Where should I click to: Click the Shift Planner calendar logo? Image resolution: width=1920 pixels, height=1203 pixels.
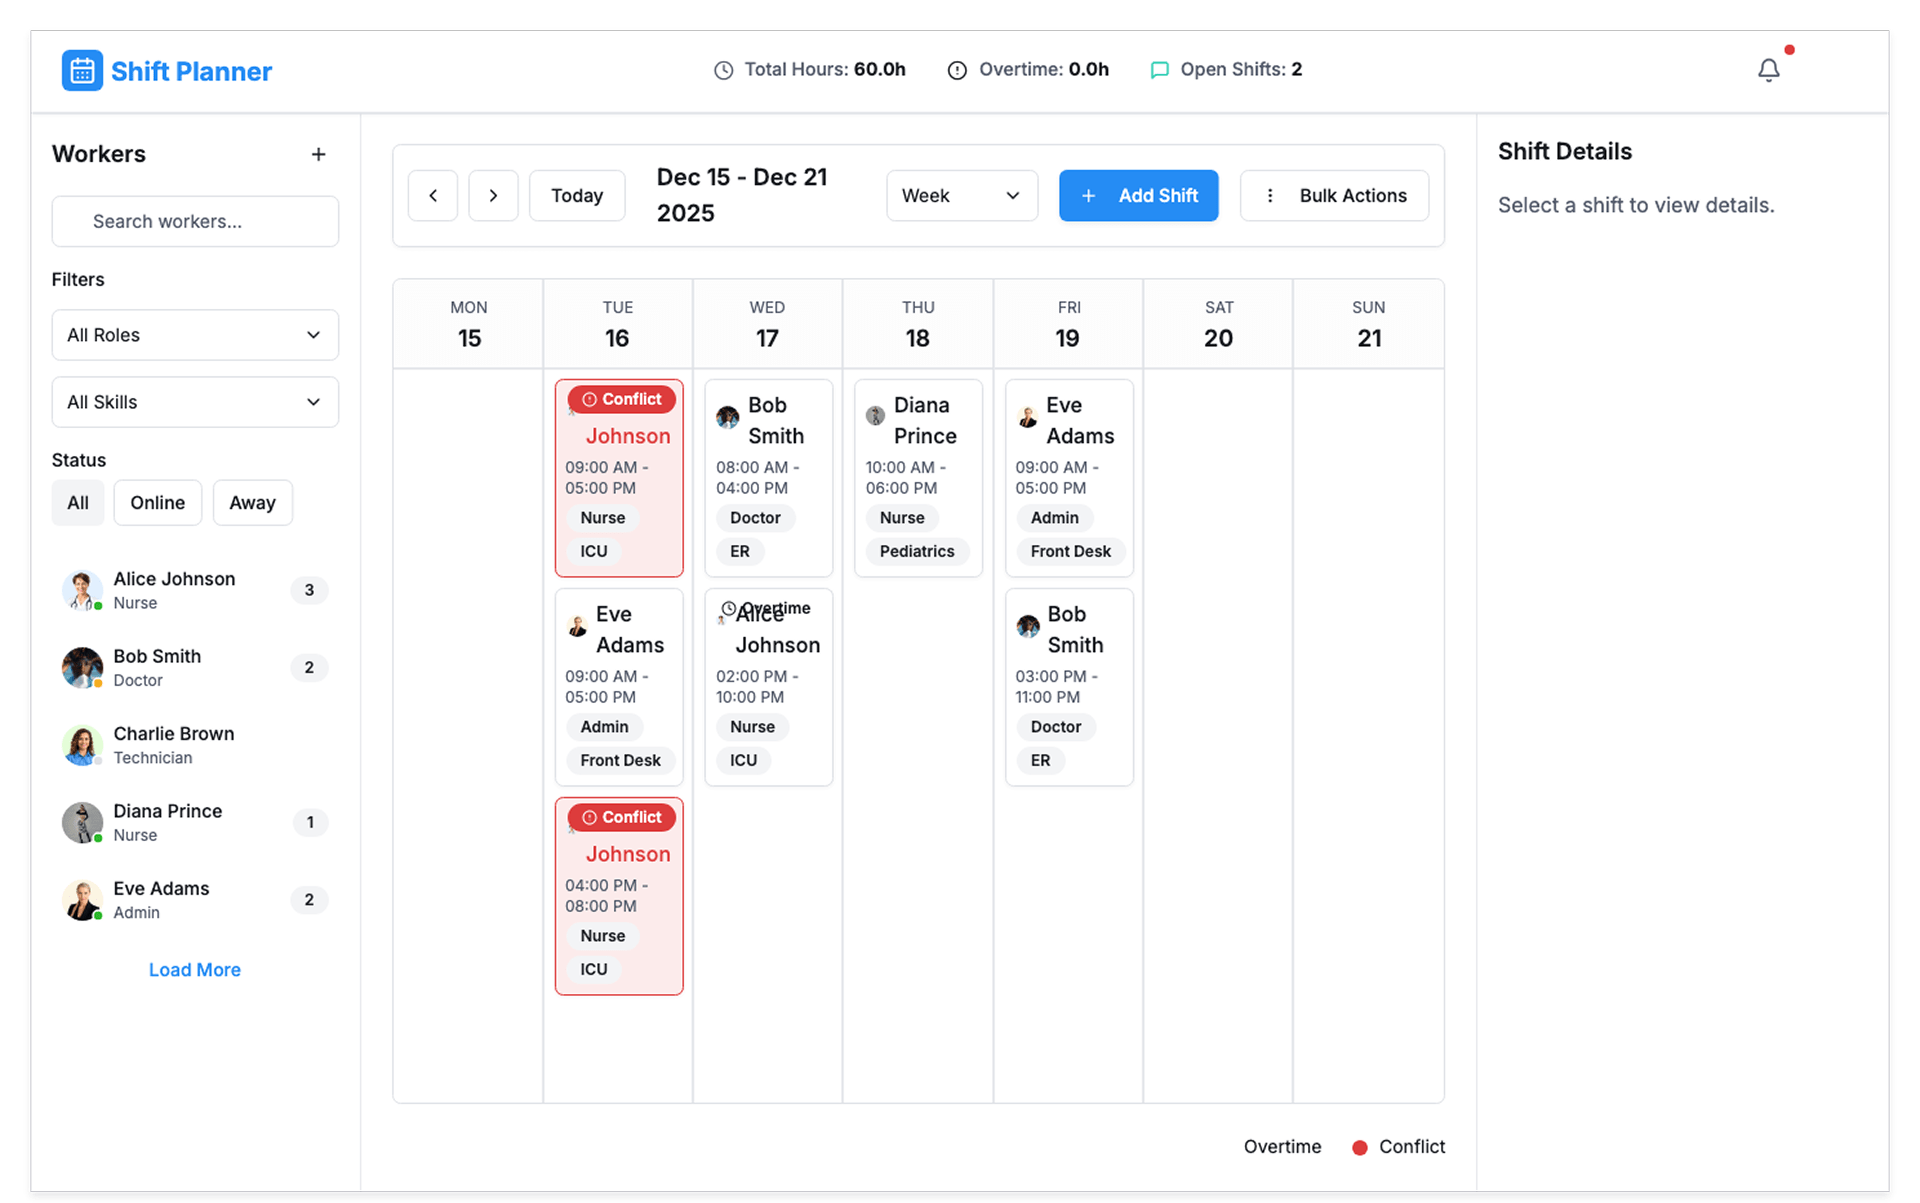pos(82,71)
